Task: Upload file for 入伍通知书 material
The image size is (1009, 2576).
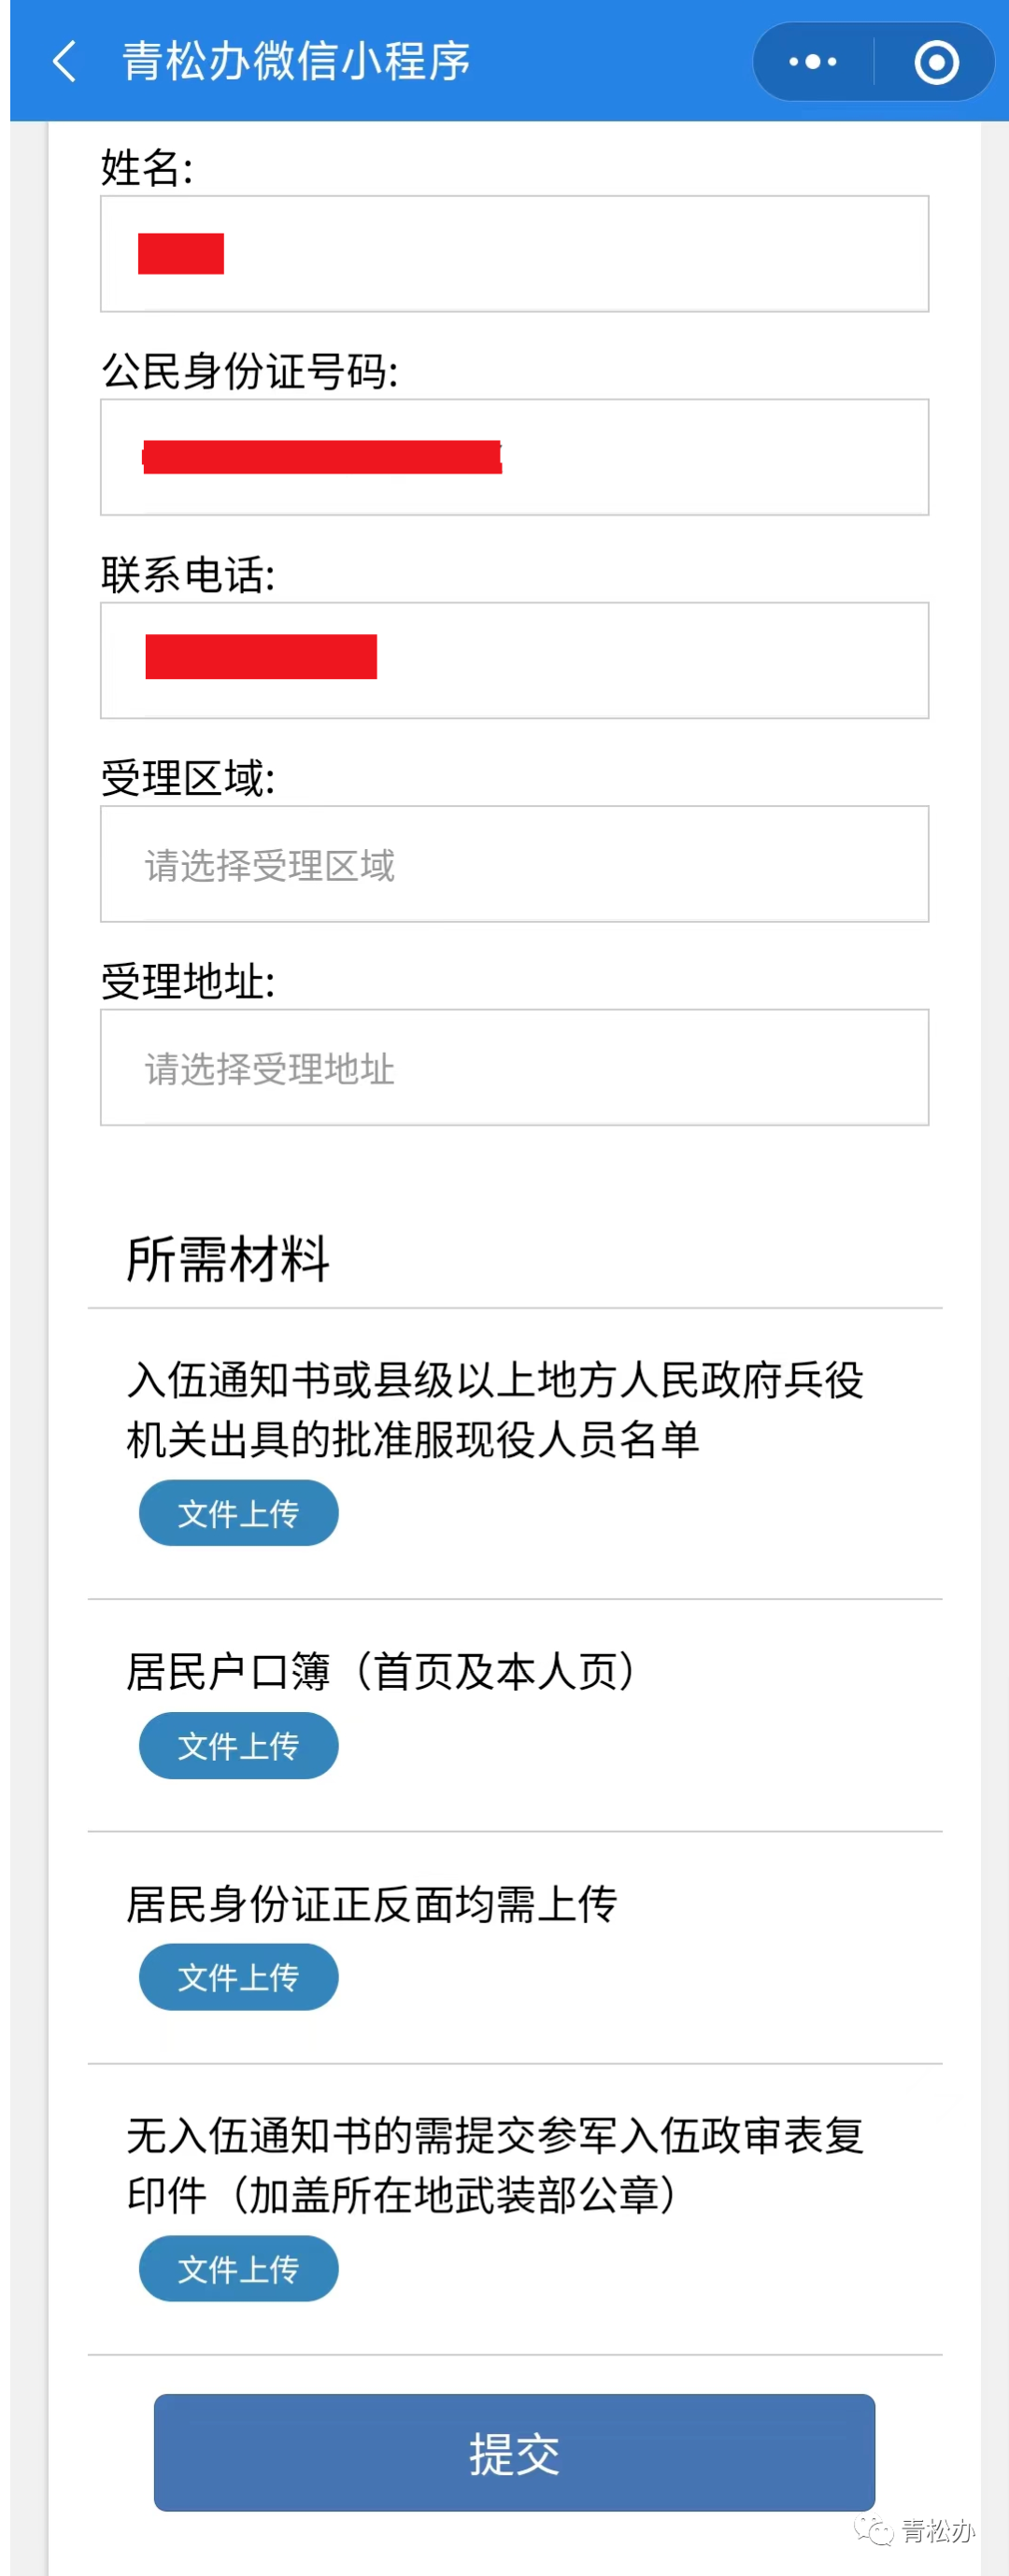Action: (238, 1513)
